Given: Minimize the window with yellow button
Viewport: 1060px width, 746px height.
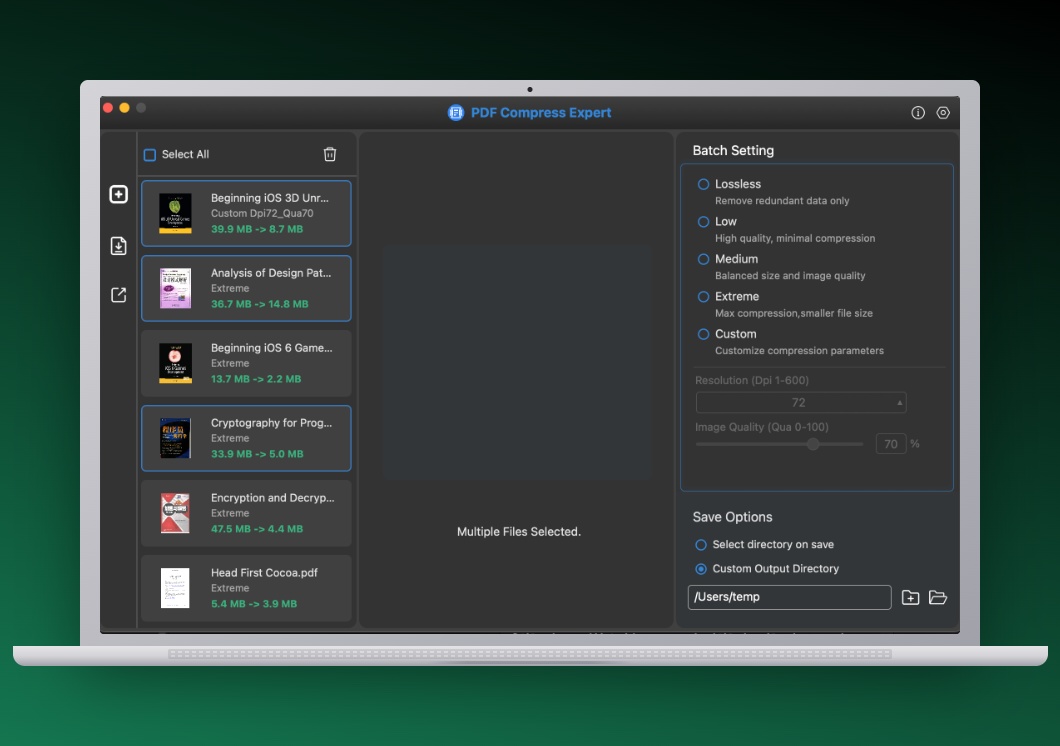Looking at the screenshot, I should 124,107.
